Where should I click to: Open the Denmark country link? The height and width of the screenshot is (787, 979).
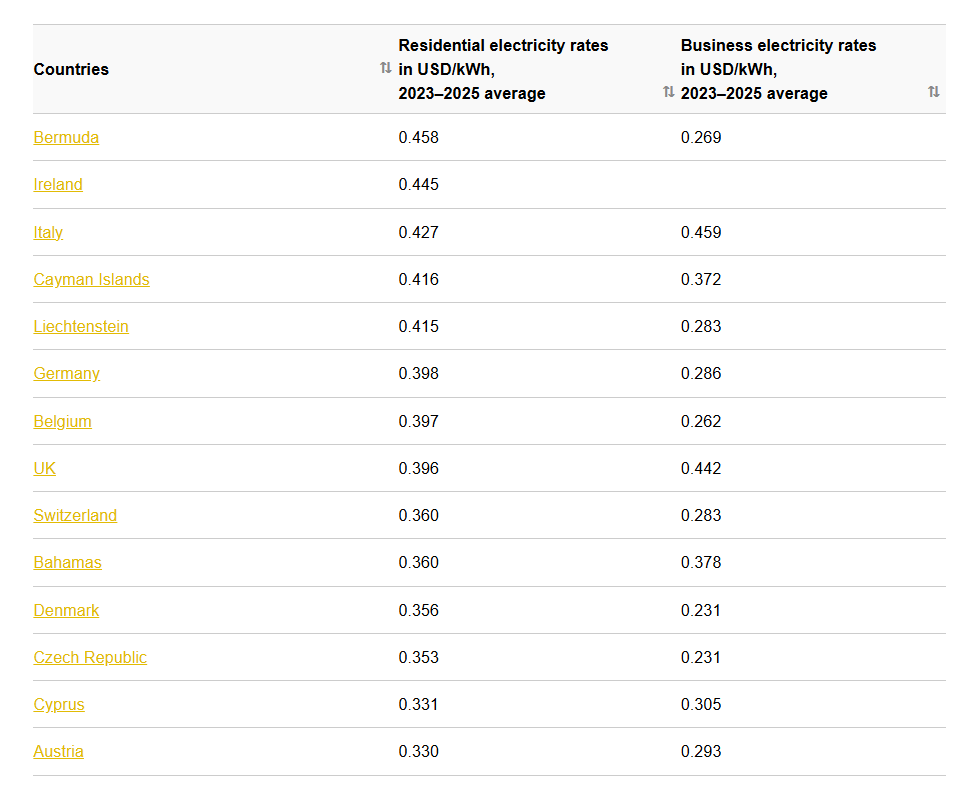click(x=66, y=610)
